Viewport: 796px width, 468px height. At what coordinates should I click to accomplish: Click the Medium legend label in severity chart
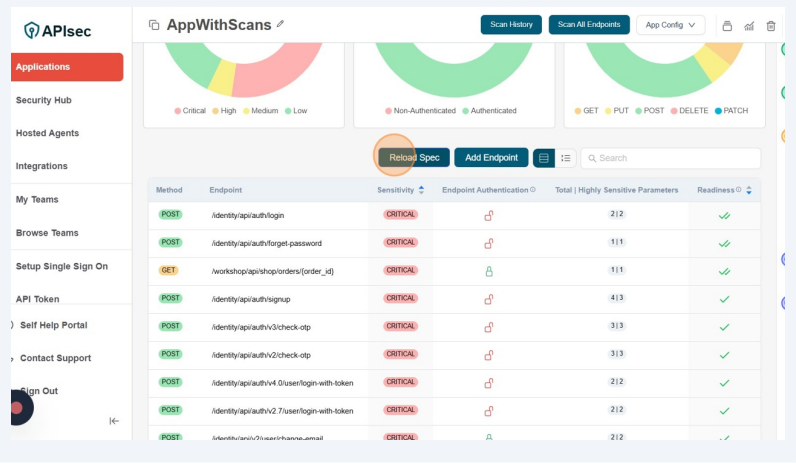264,111
